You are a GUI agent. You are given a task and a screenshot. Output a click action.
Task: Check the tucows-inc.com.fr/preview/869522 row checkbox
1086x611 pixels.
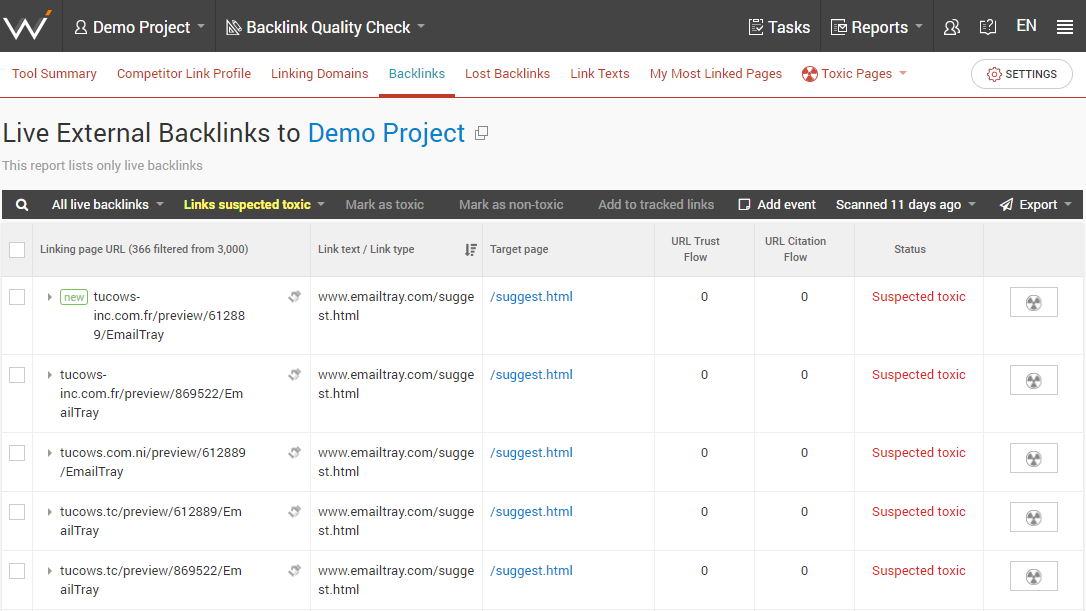tap(17, 375)
